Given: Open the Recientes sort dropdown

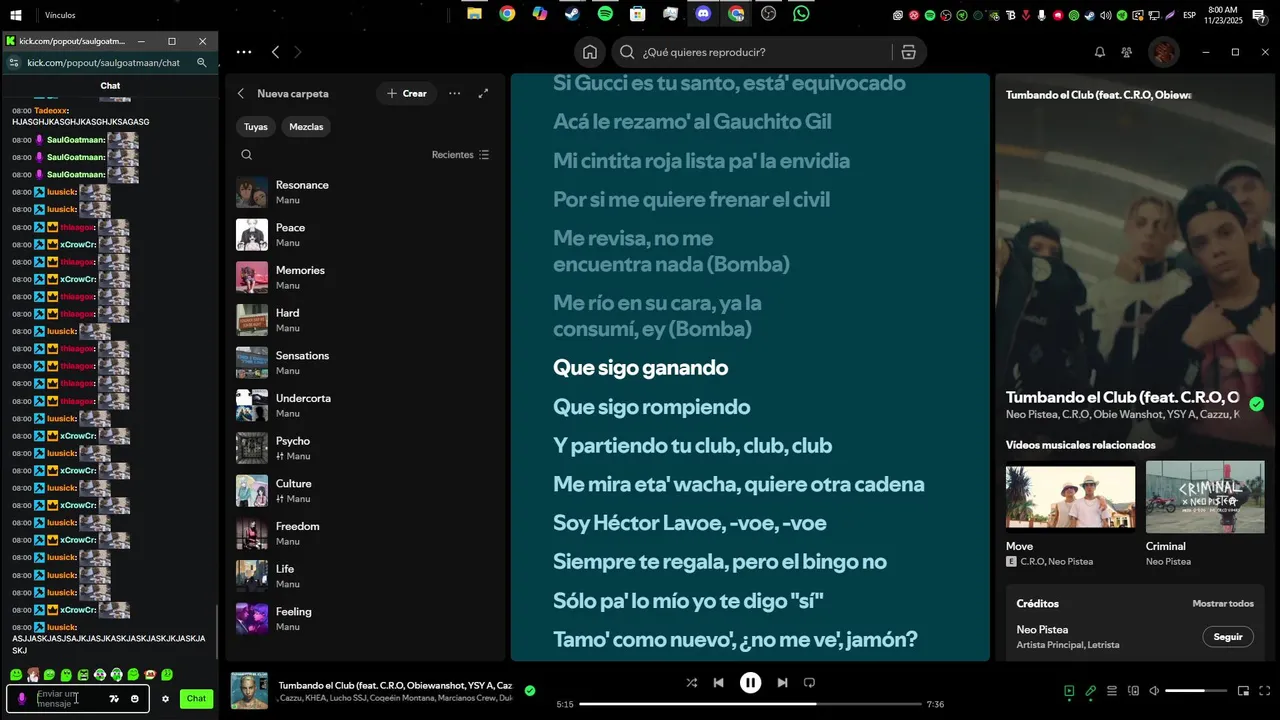Looking at the screenshot, I should pos(460,155).
